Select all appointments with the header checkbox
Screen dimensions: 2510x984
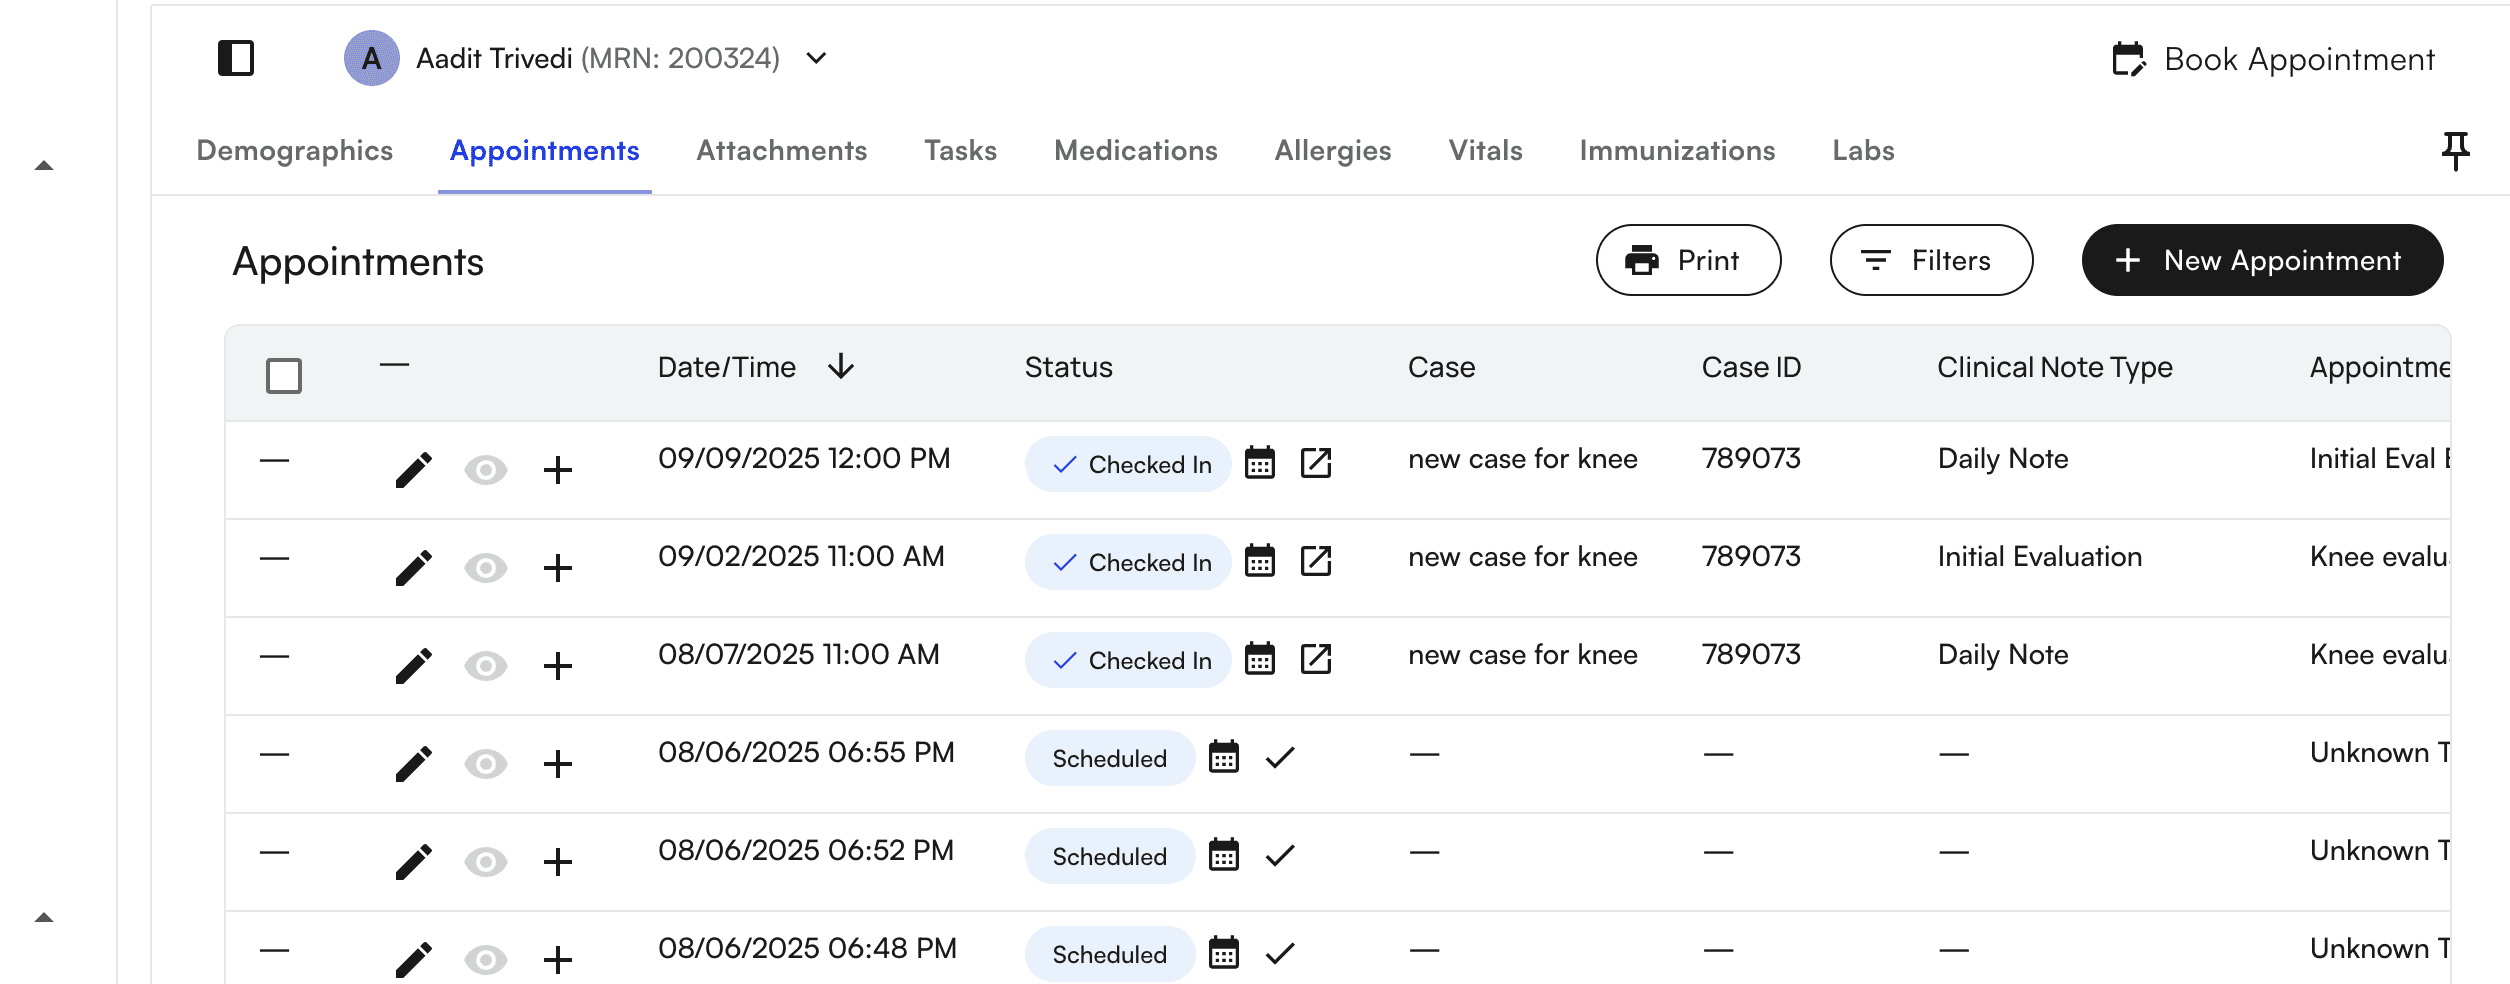point(284,376)
